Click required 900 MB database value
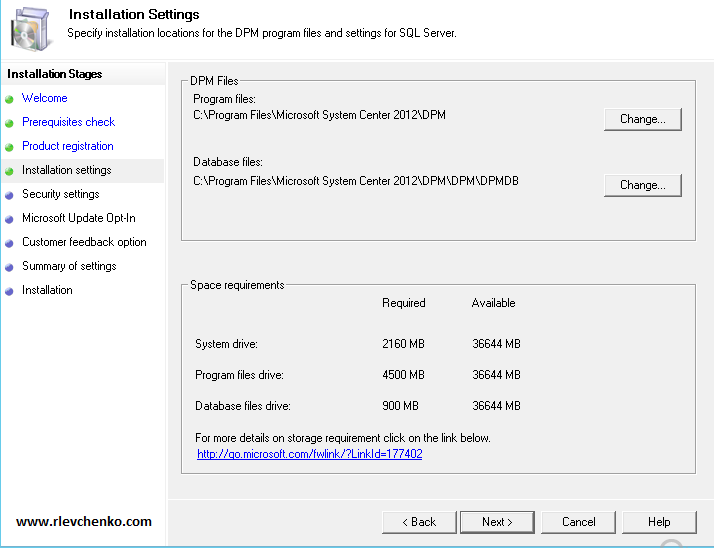The image size is (714, 548). pos(400,406)
